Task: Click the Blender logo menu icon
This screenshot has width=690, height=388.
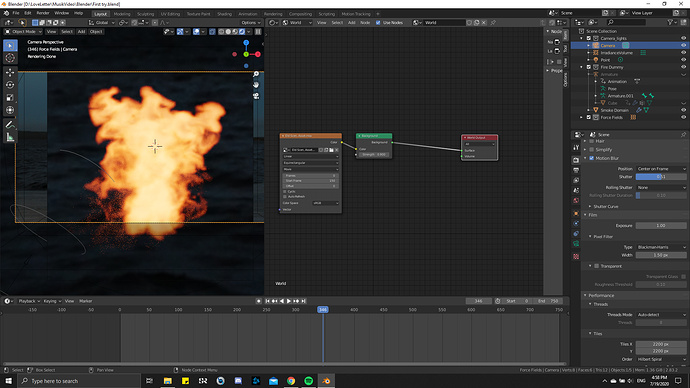Action: pyautogui.click(x=6, y=13)
